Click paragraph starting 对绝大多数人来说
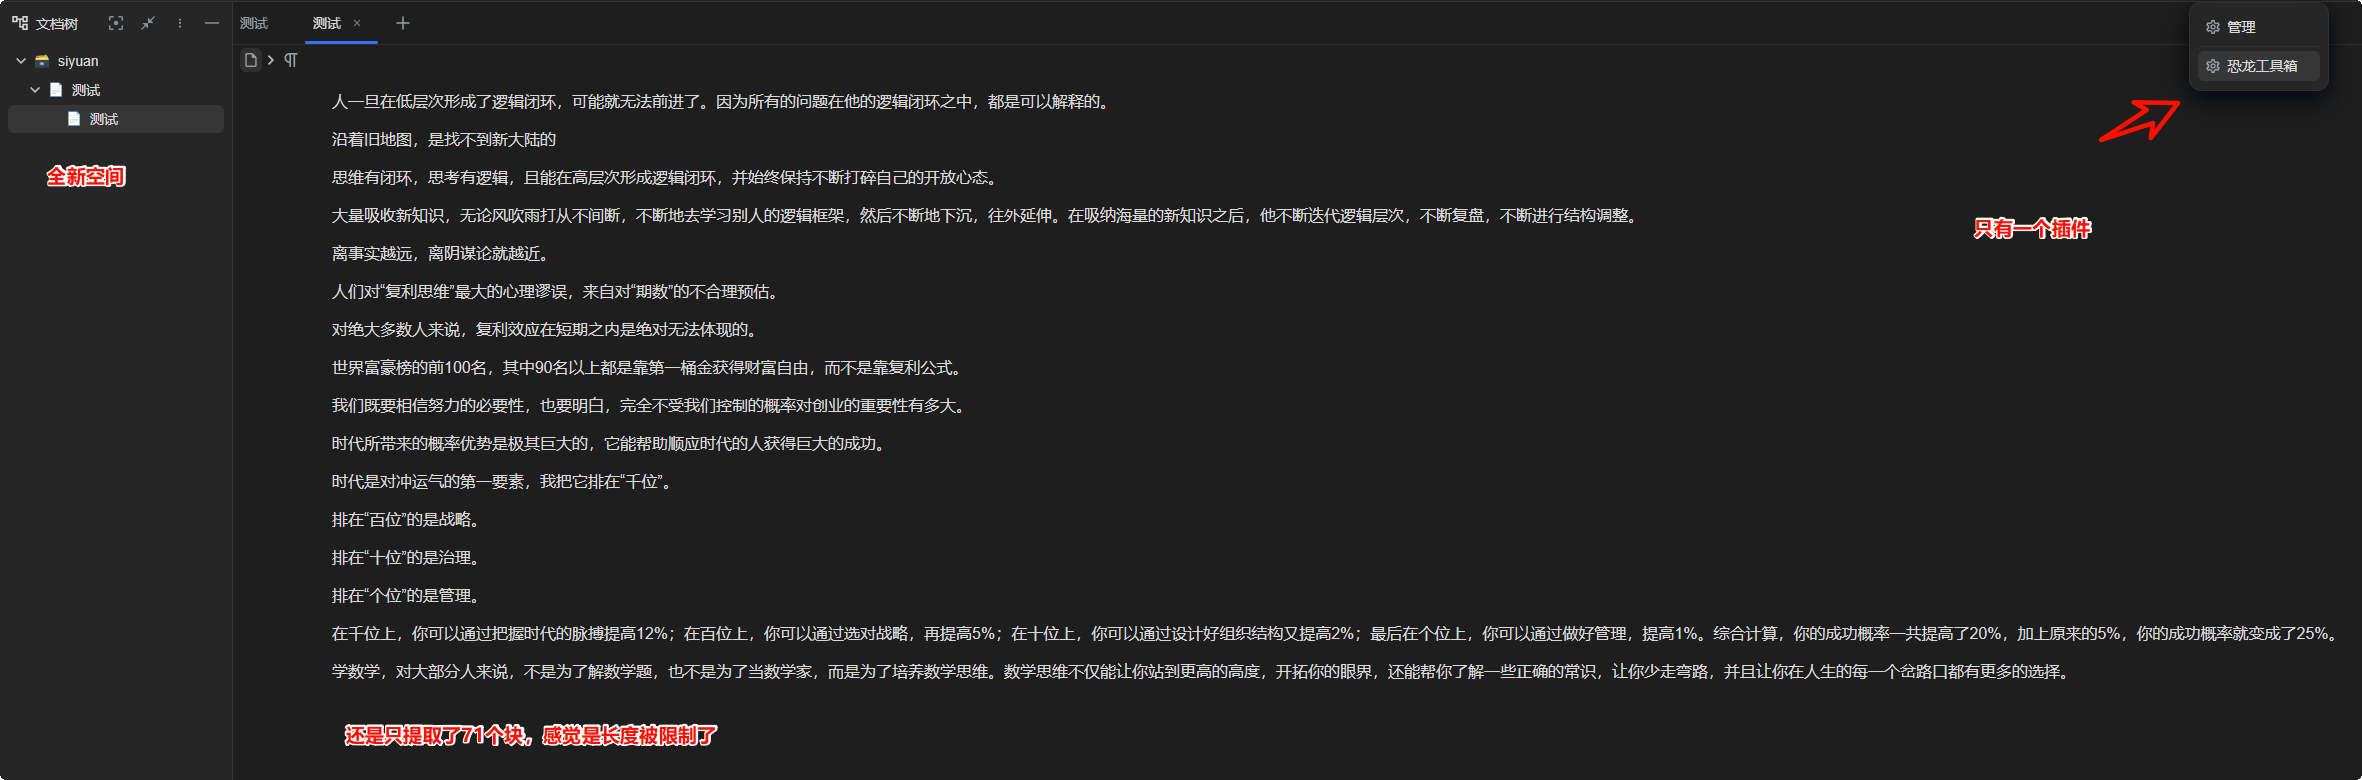This screenshot has width=2362, height=780. (x=547, y=330)
